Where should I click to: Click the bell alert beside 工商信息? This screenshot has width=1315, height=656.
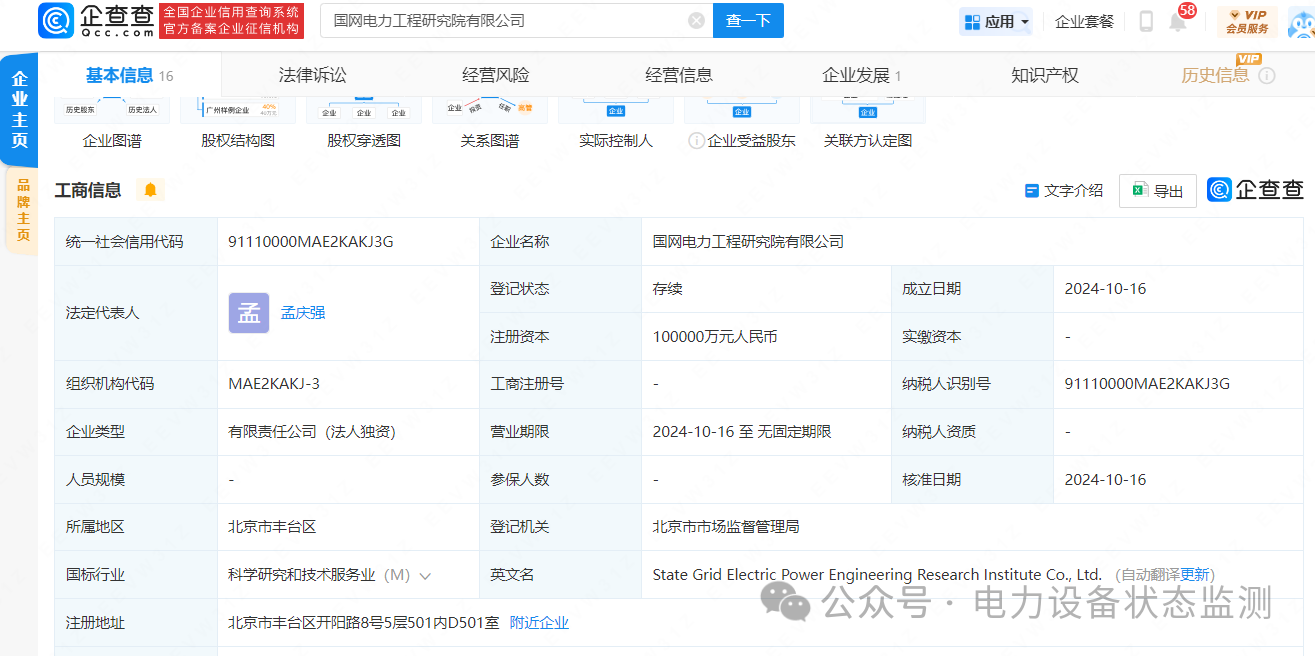pos(150,190)
